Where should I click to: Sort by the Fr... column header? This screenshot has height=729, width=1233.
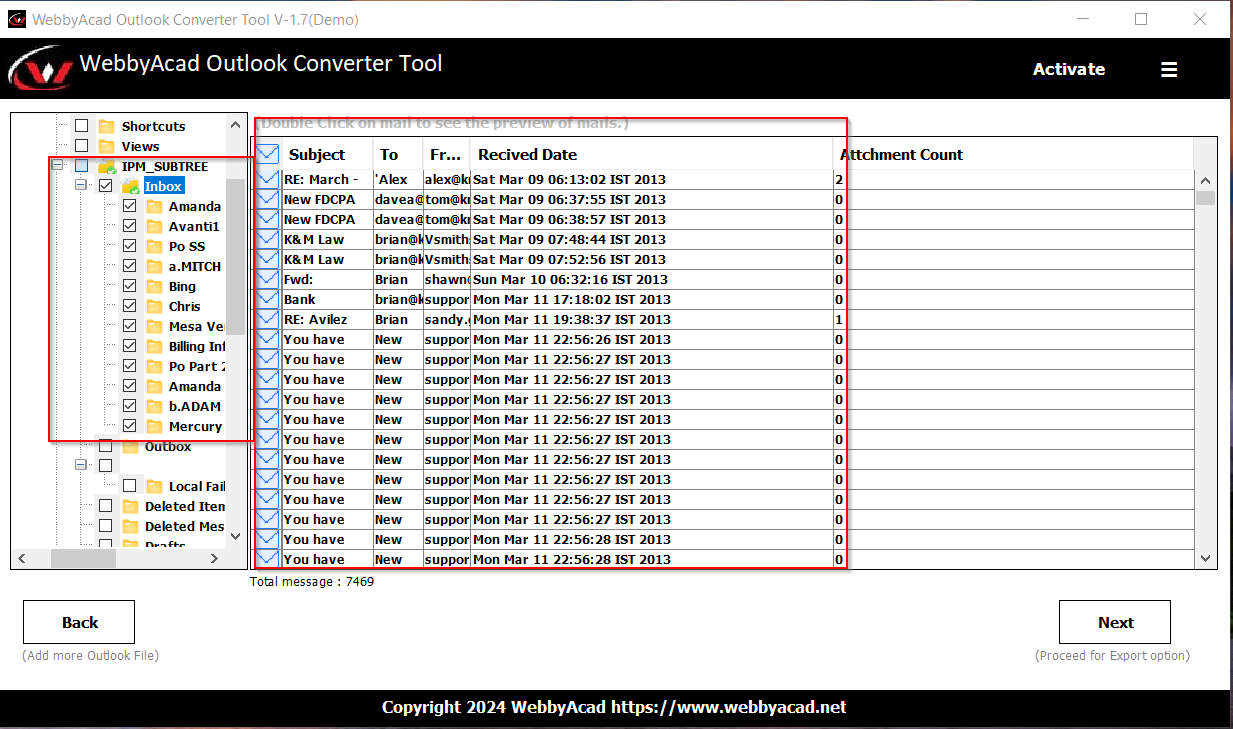click(x=445, y=155)
